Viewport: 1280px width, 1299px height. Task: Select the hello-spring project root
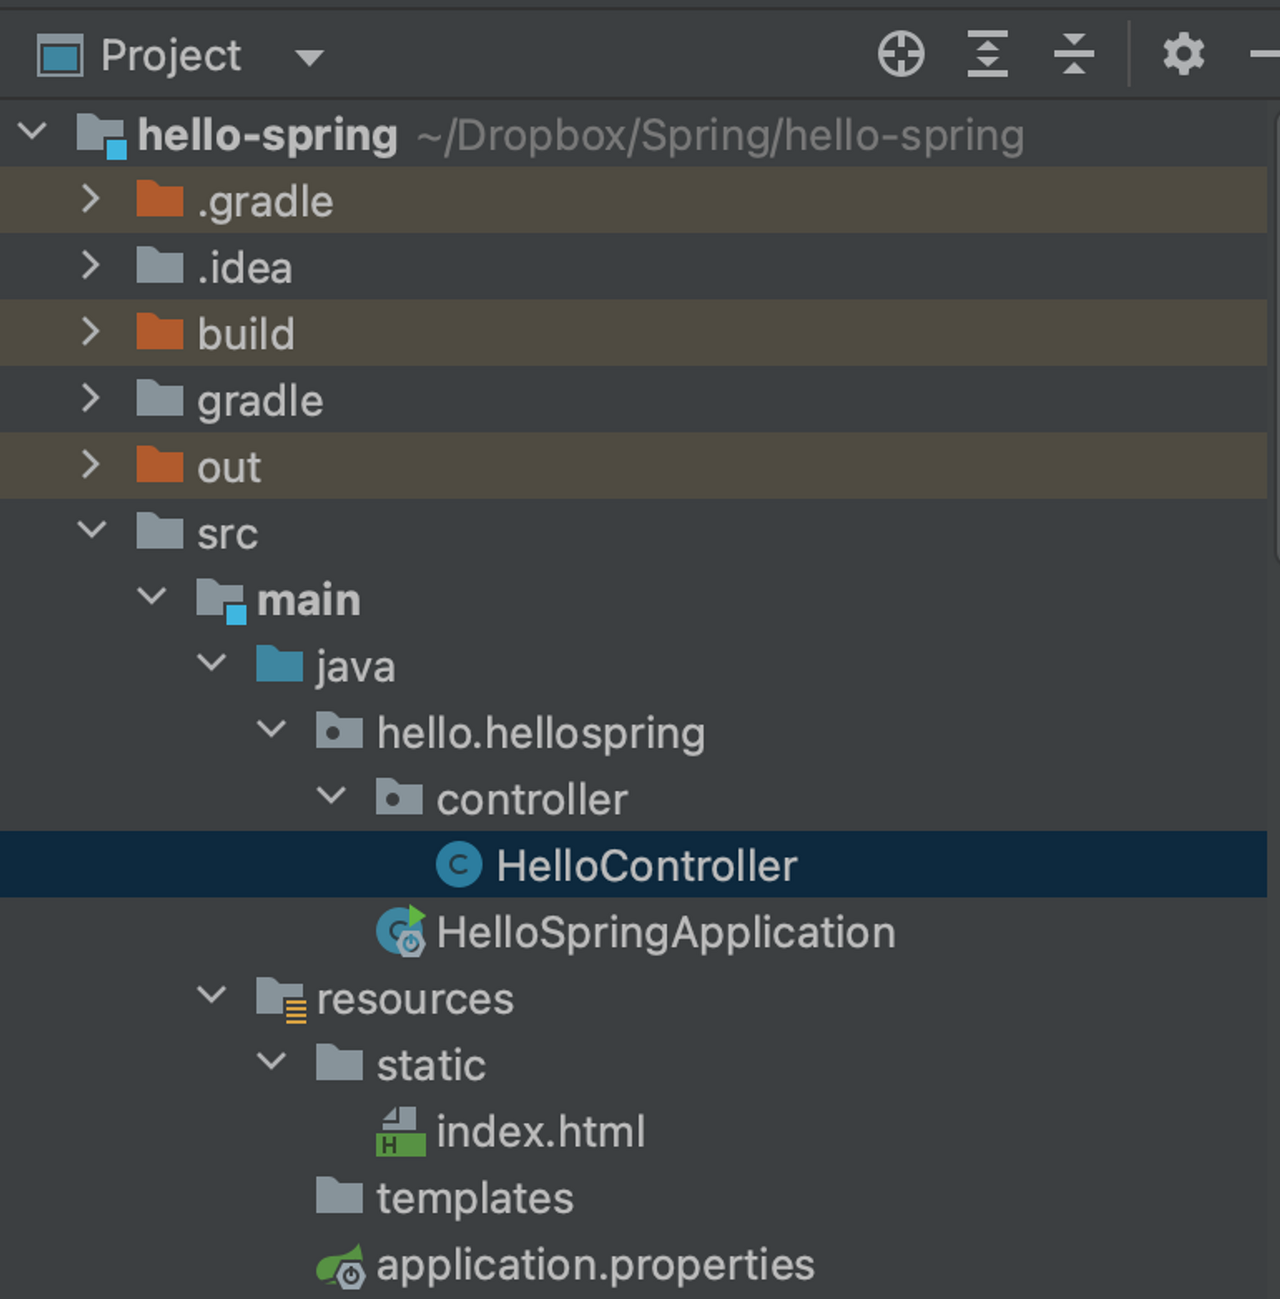click(268, 135)
